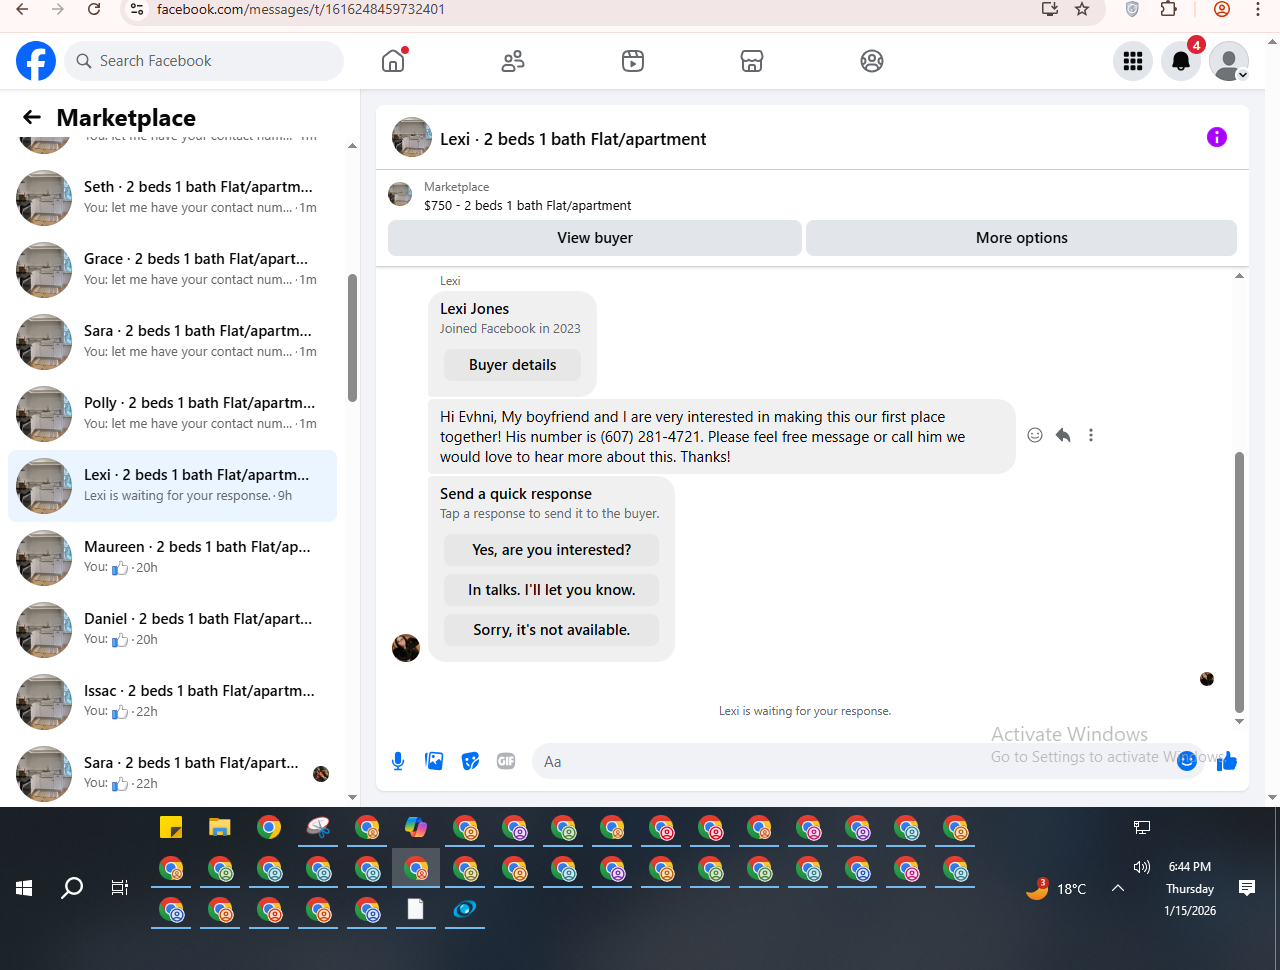This screenshot has height=970, width=1280.
Task: Click the chat scroll up arrow
Action: pos(1240,276)
